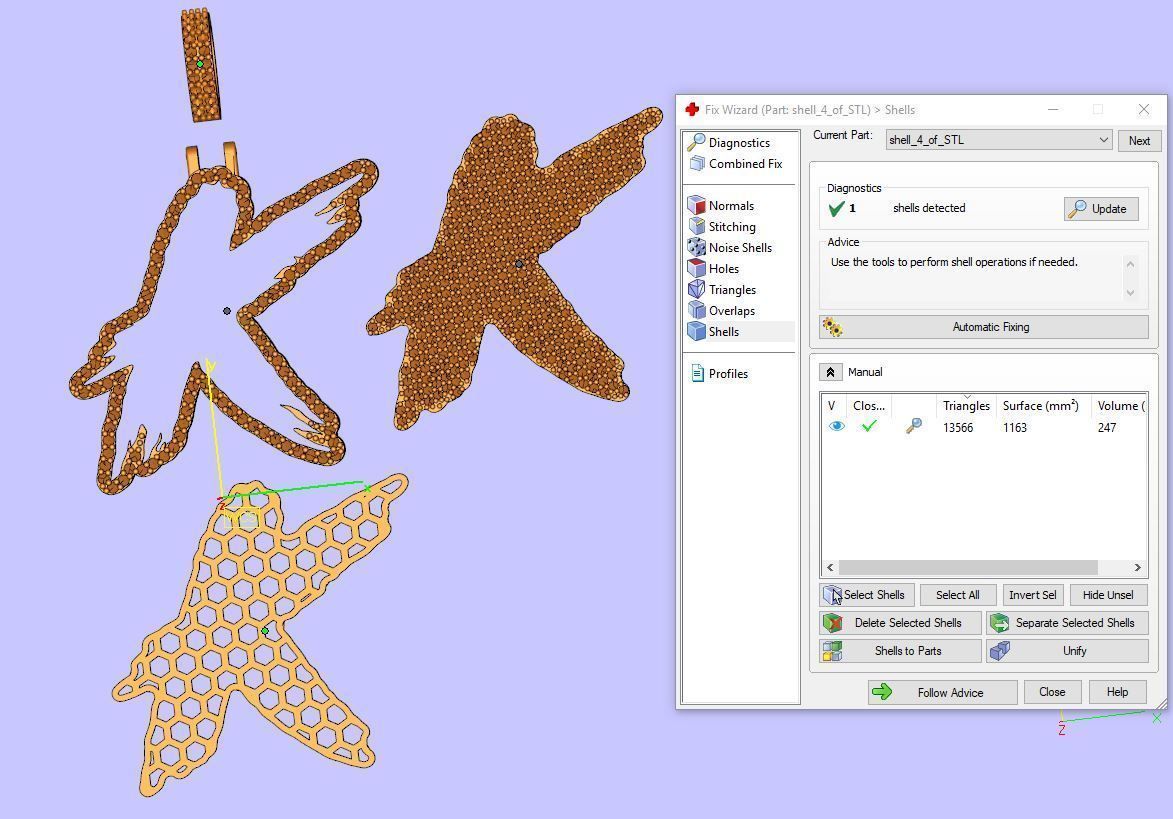
Task: Close the Fix Wizard via Close button
Action: [x=1052, y=692]
